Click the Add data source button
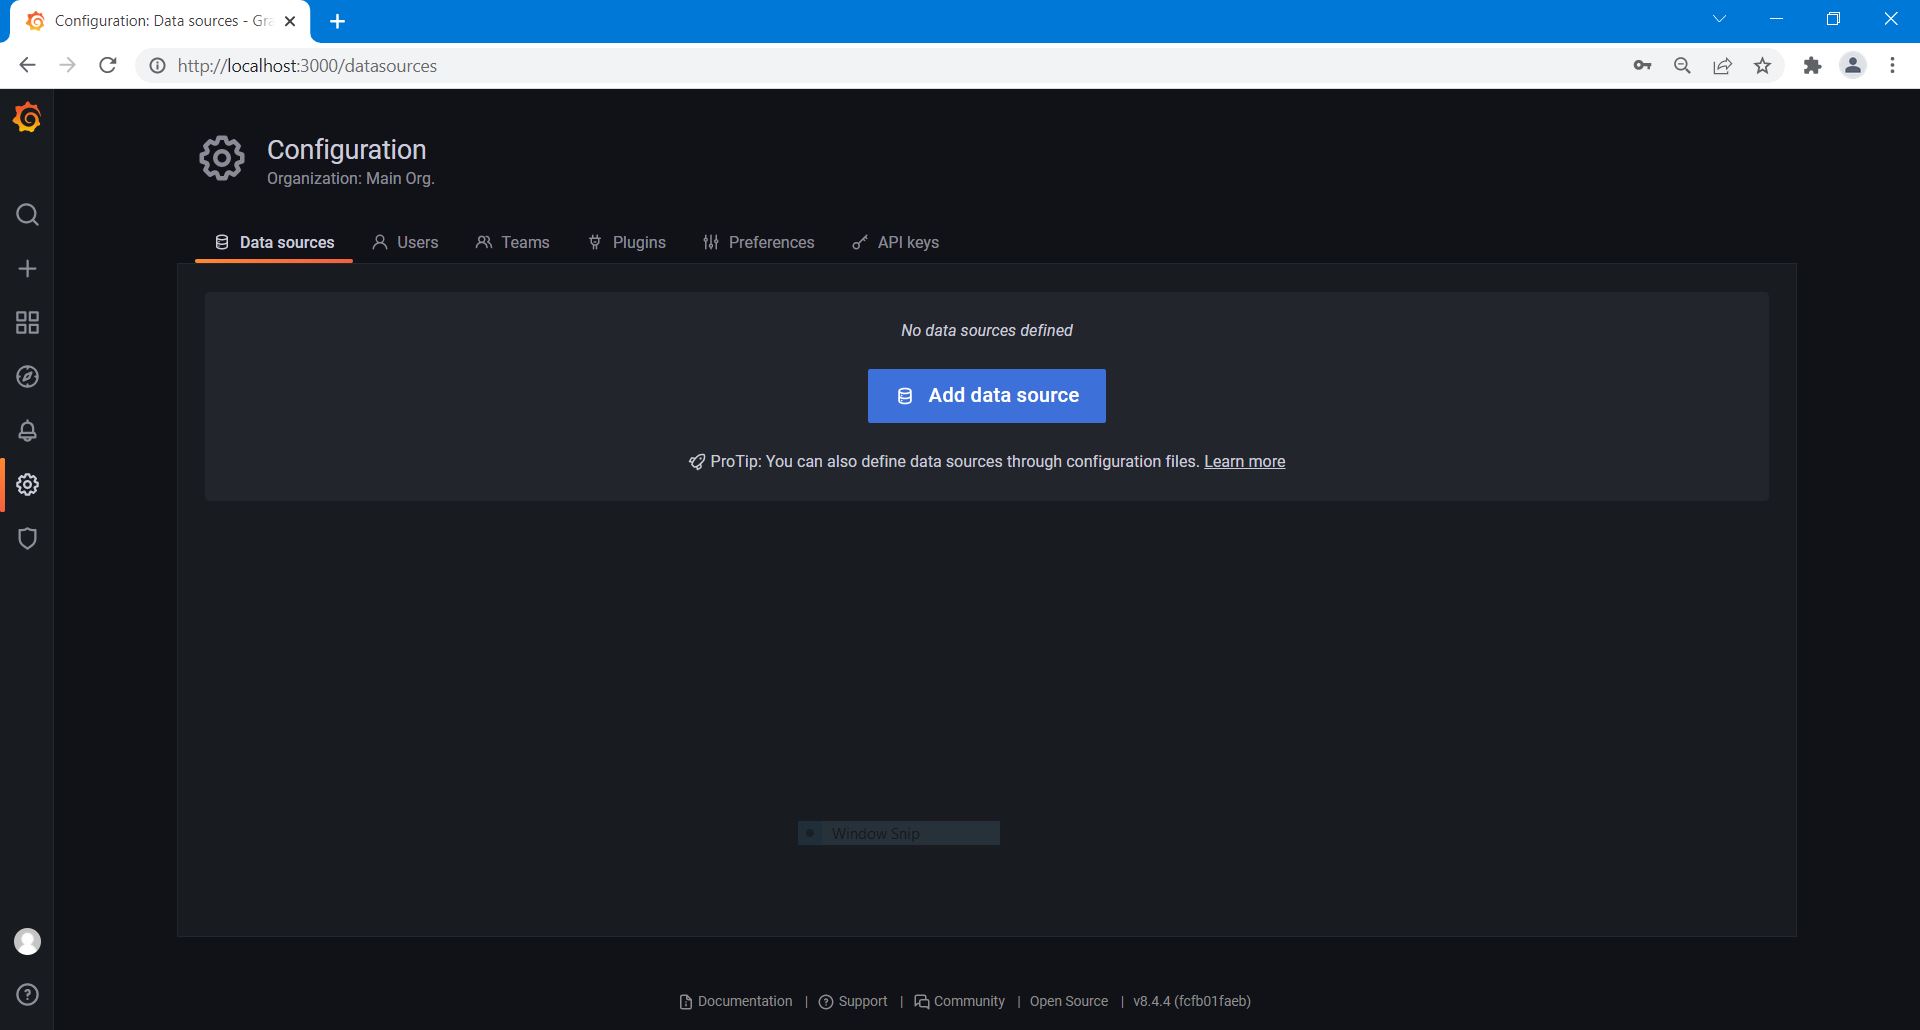The image size is (1920, 1030). 986,396
